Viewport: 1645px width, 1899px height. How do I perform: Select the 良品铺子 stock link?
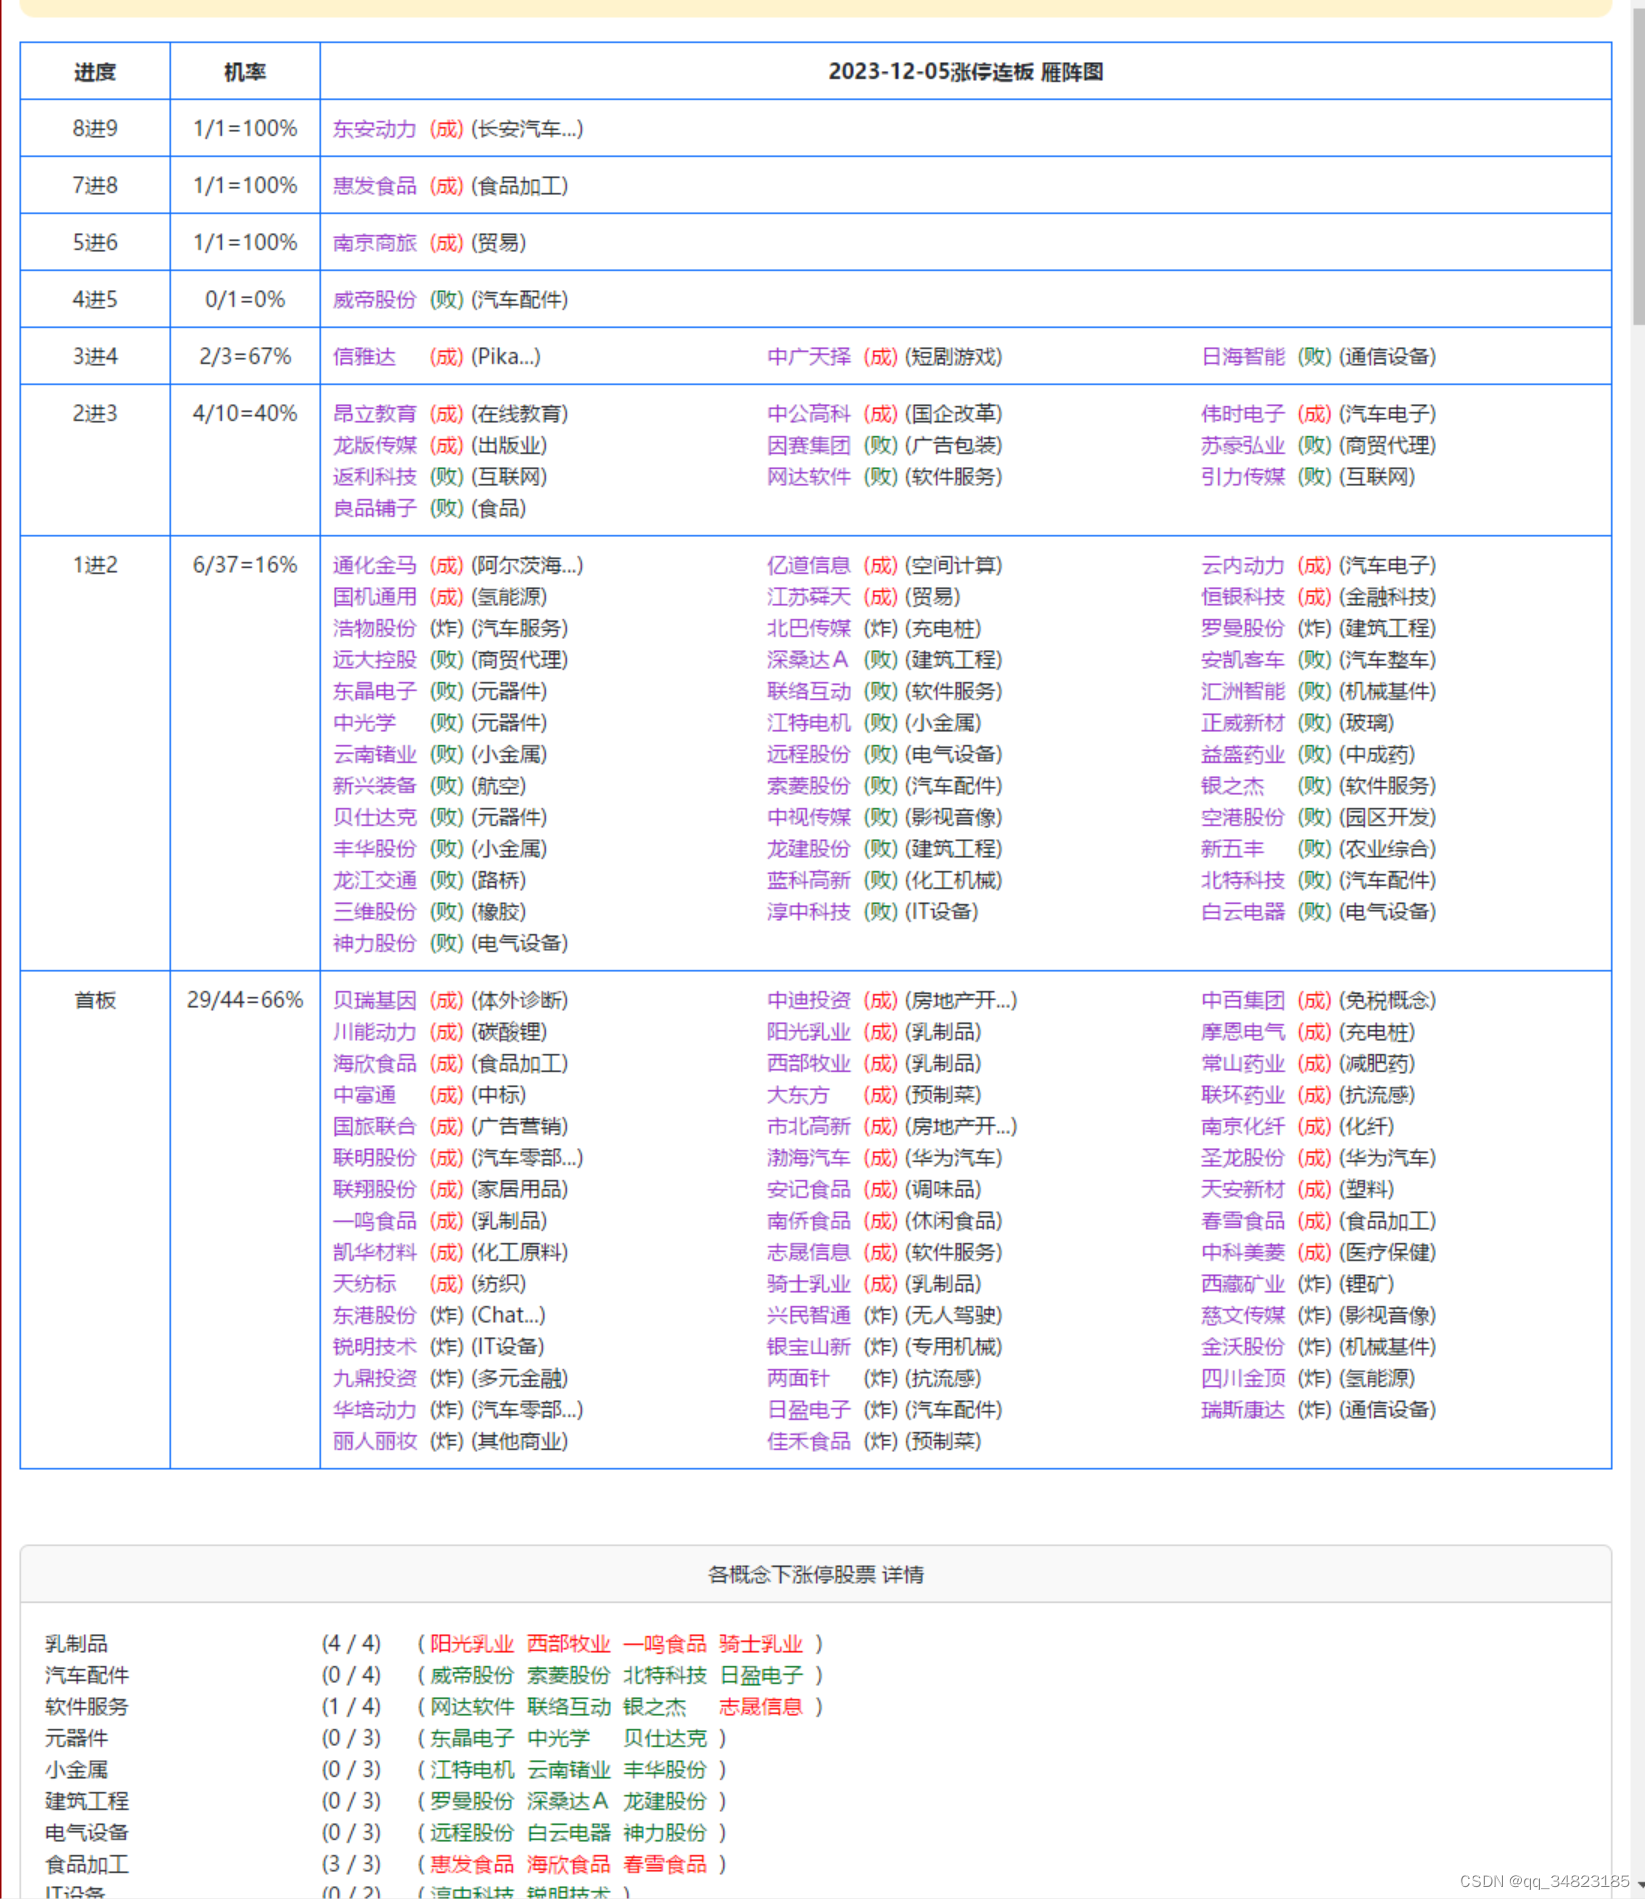click(x=374, y=508)
